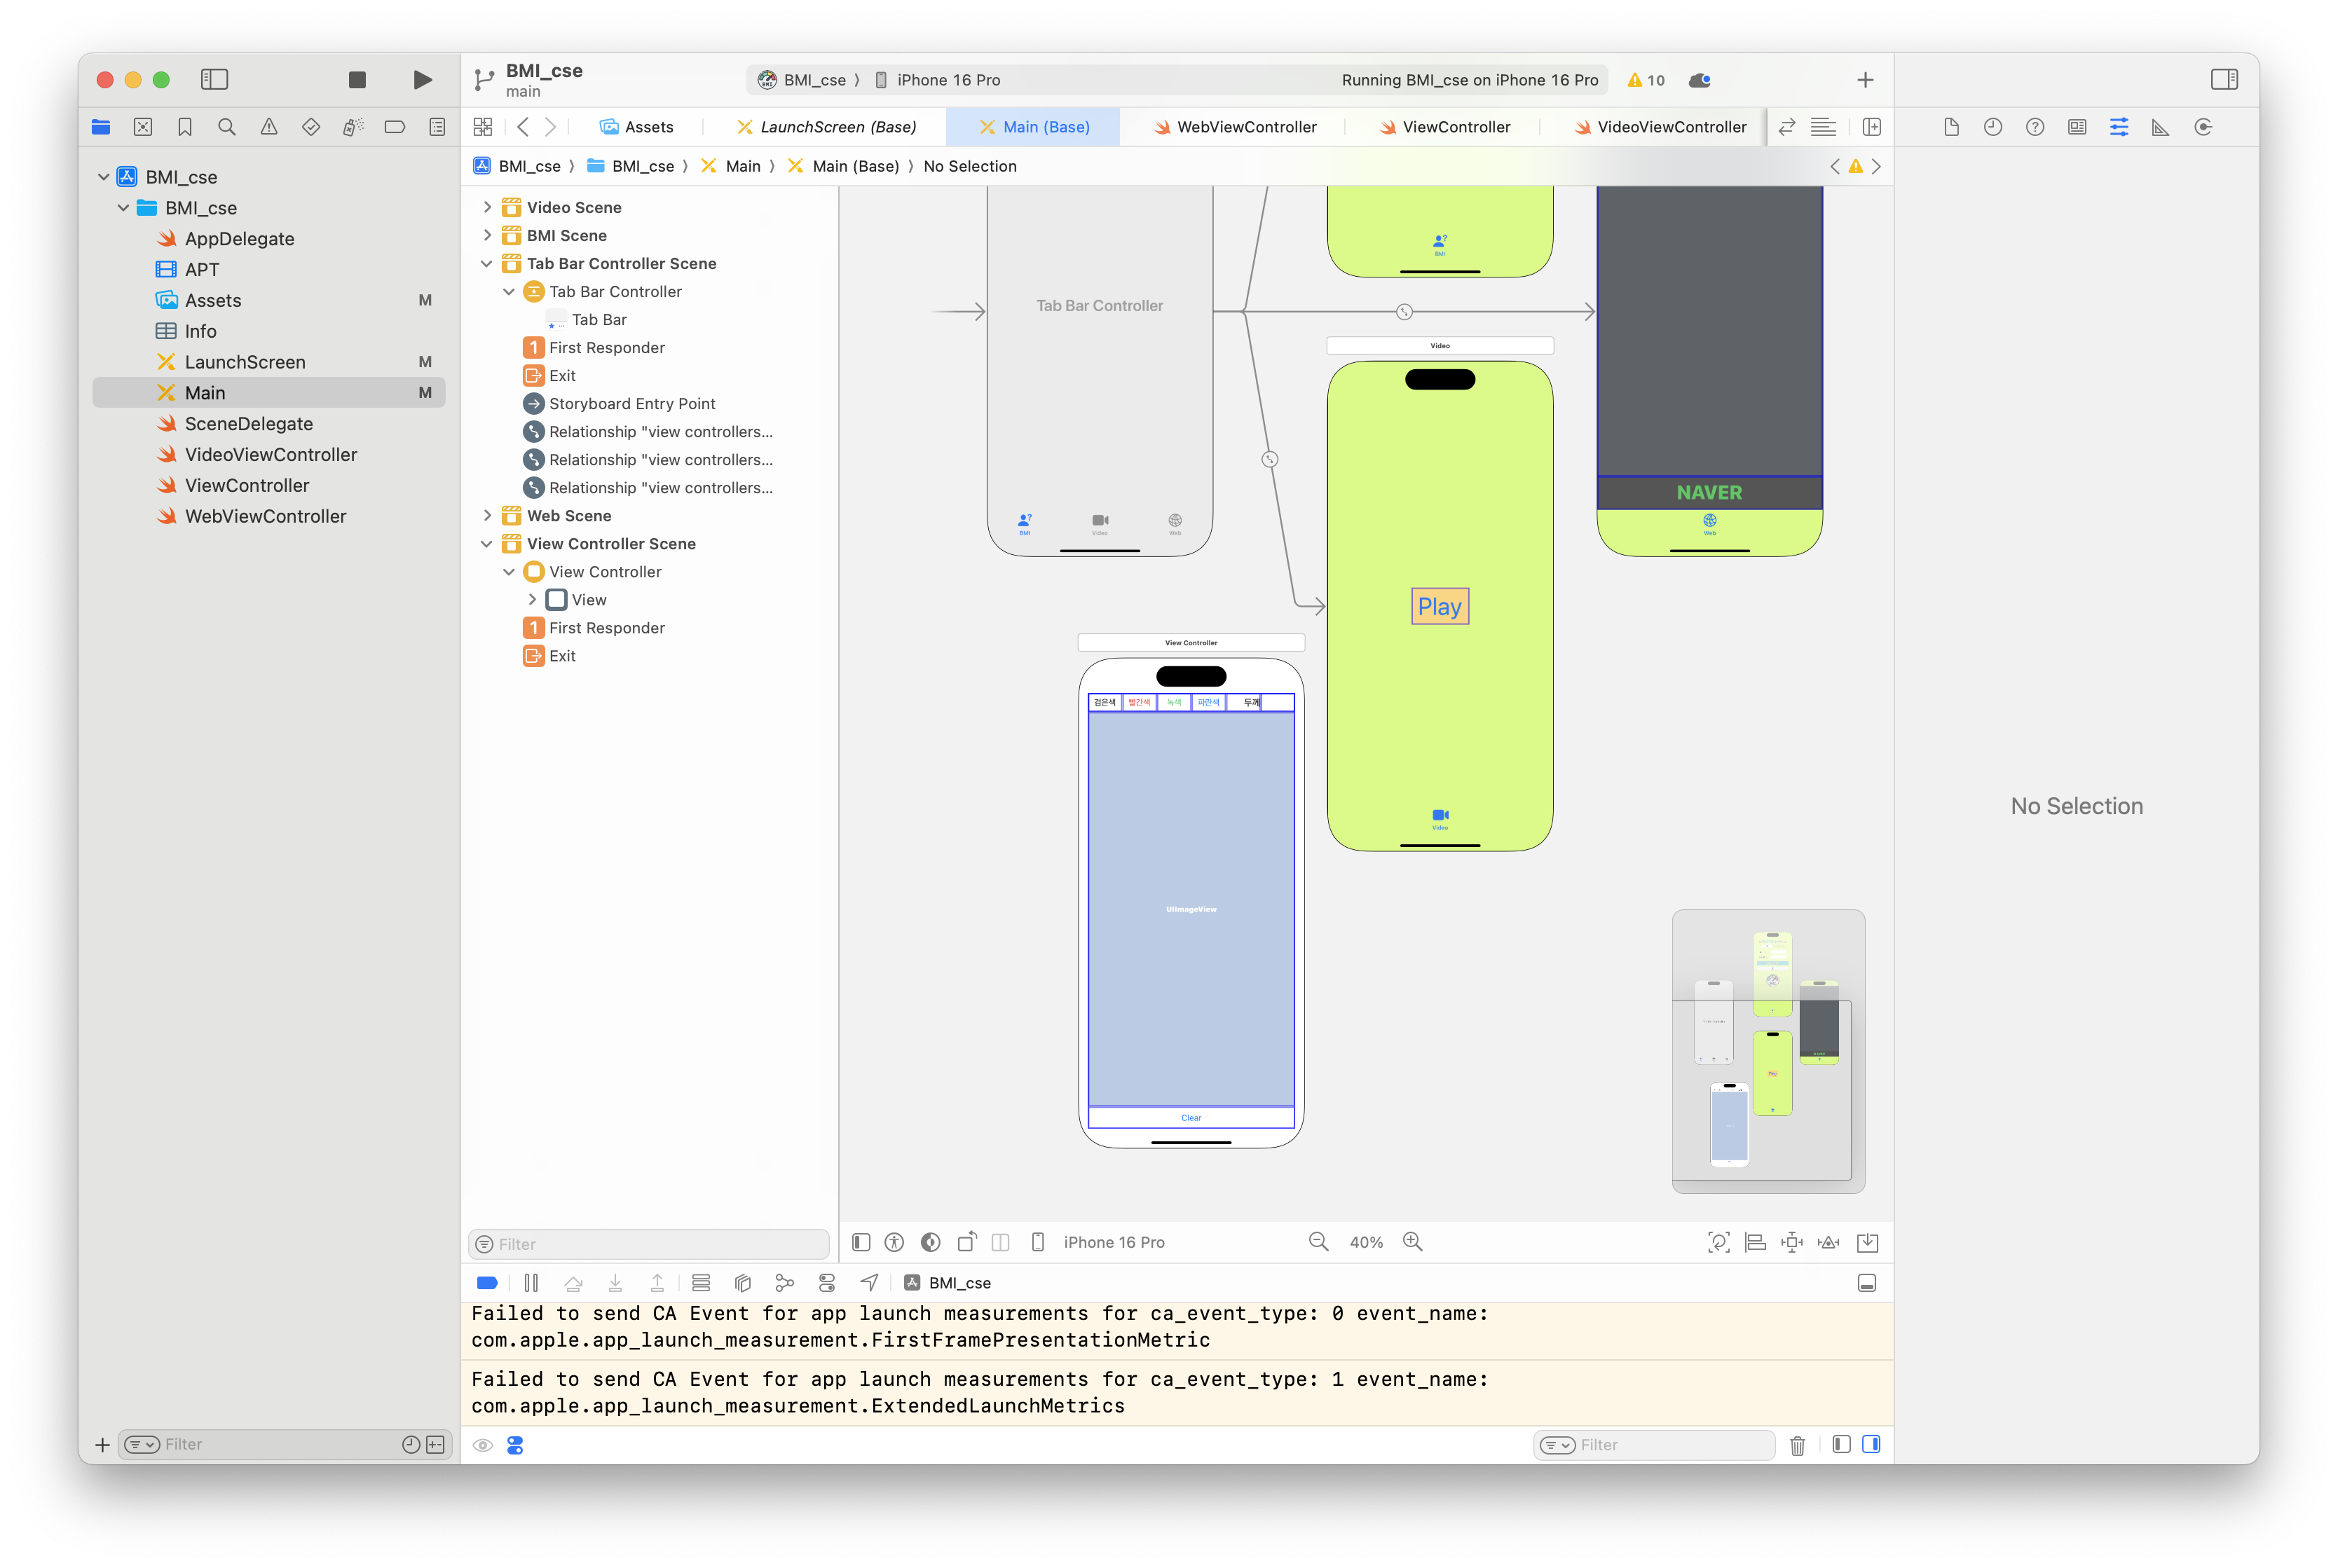Click the Run (play) button
2338x1568 pixels.
[422, 80]
